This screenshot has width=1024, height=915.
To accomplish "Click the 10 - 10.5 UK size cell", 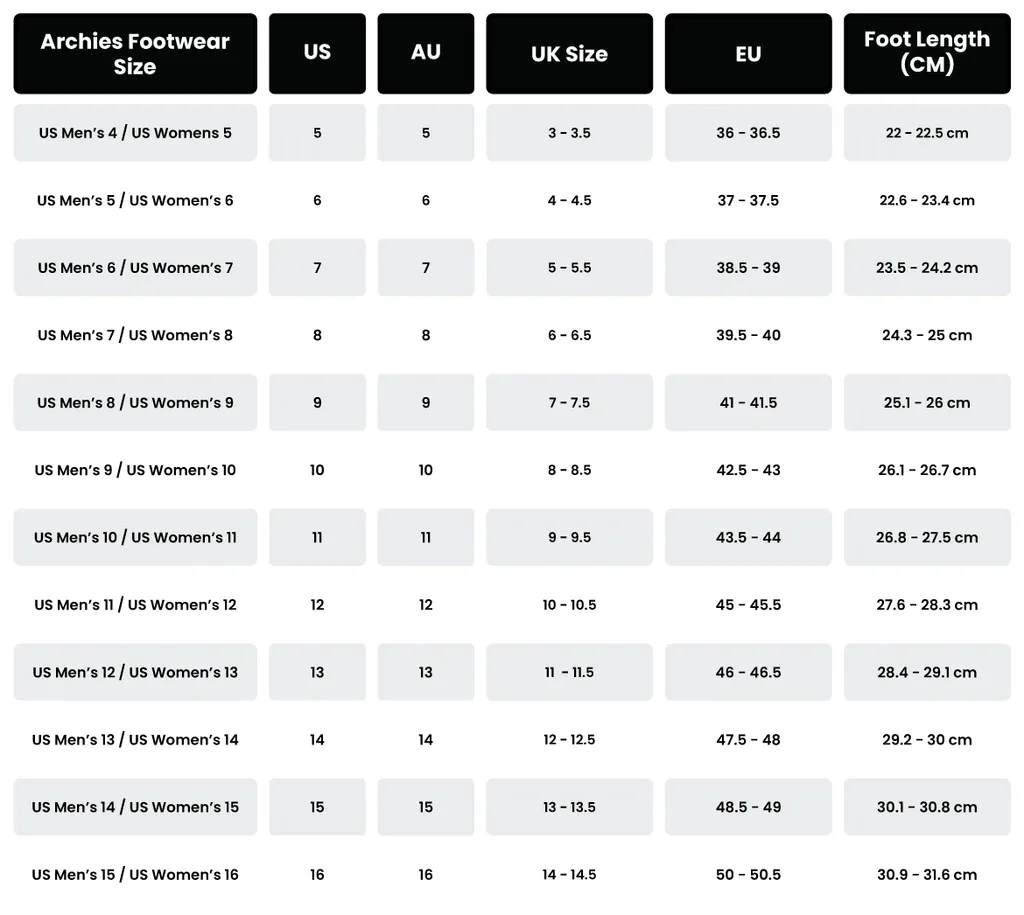I will click(569, 605).
